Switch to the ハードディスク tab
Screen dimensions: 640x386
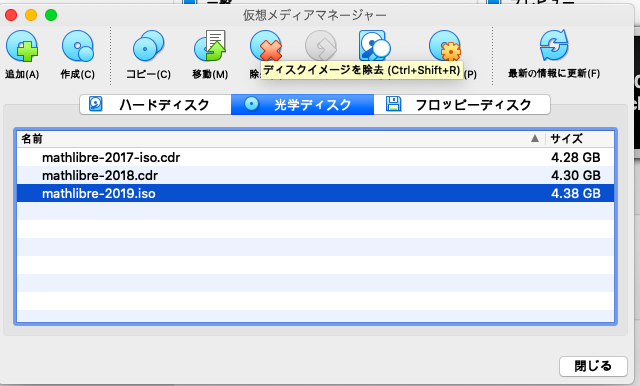click(x=156, y=105)
